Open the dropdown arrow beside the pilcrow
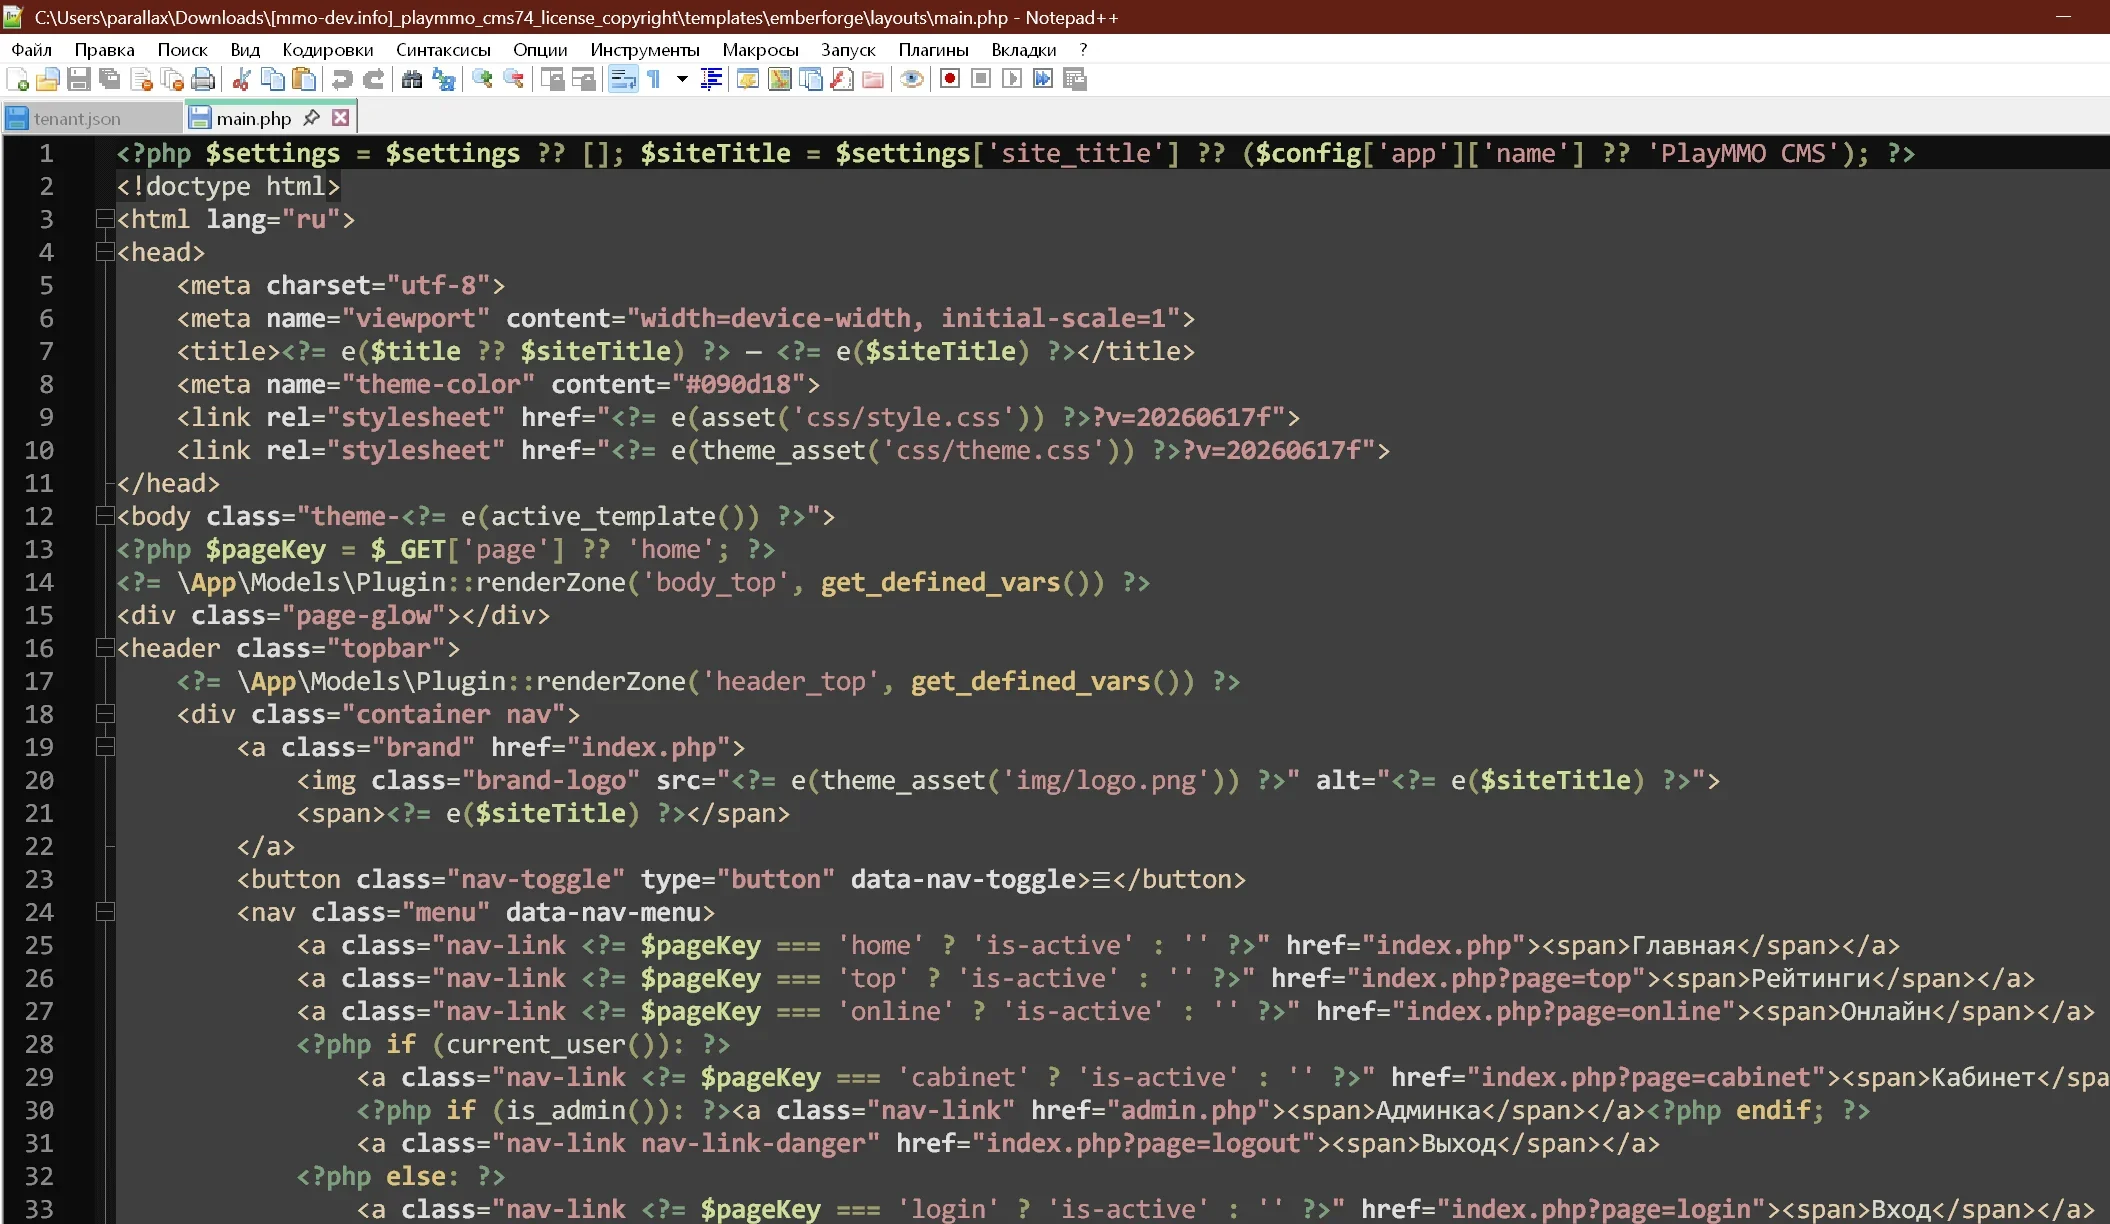Viewport: 2110px width, 1224px height. click(x=682, y=80)
